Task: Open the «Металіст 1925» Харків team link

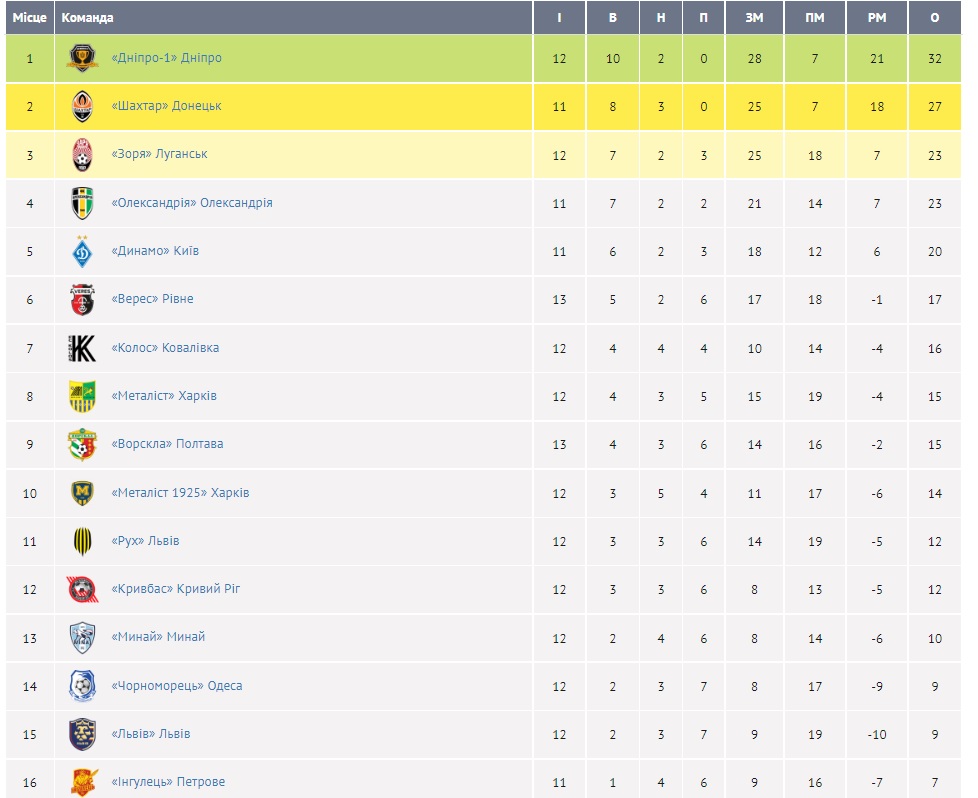Action: click(180, 492)
